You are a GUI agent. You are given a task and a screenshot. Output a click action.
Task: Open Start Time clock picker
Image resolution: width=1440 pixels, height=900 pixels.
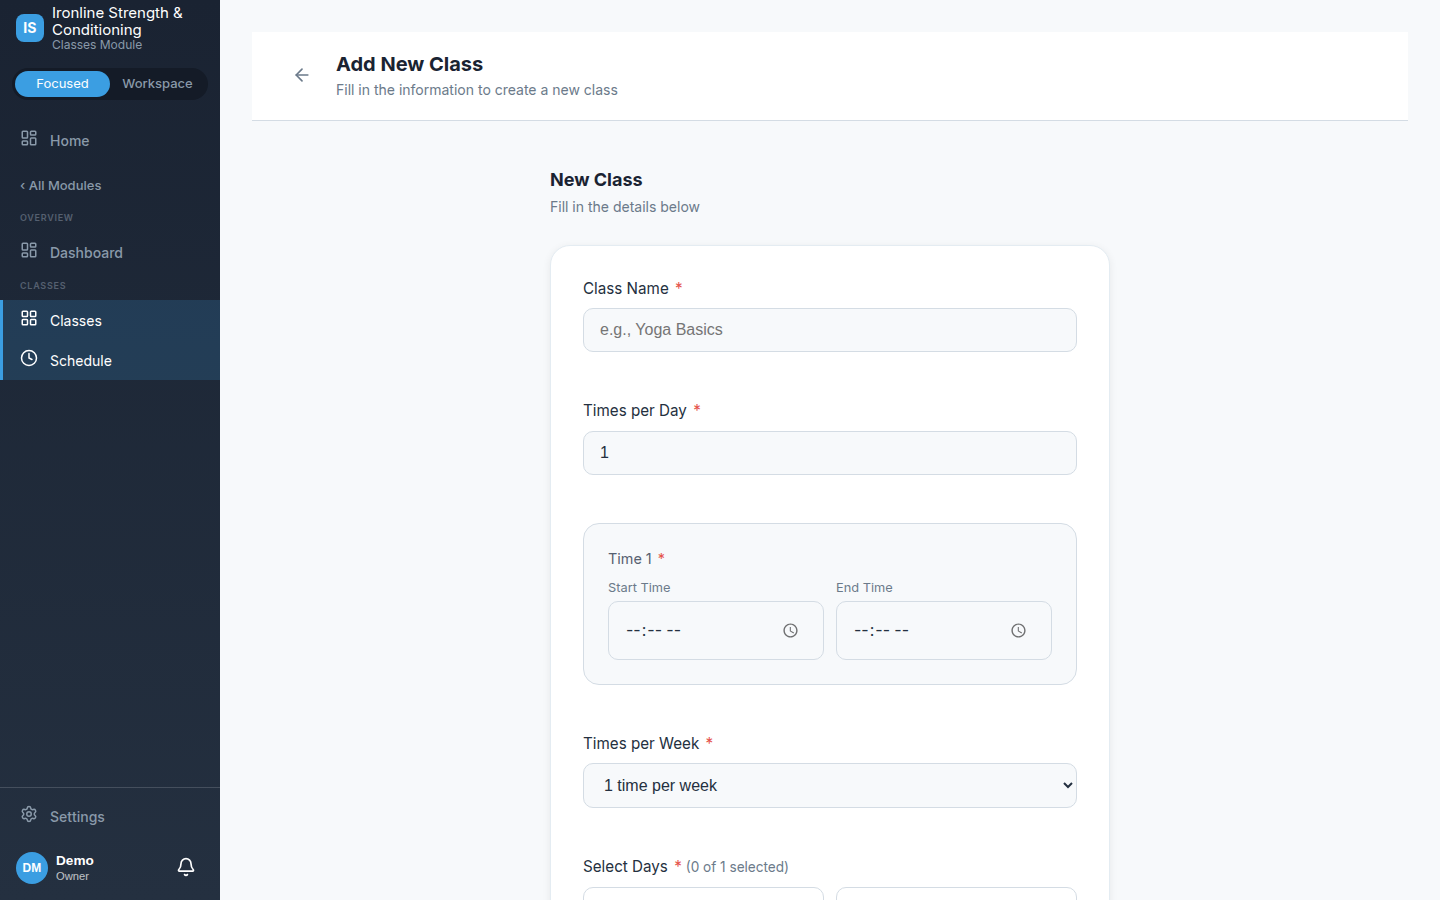(x=790, y=631)
